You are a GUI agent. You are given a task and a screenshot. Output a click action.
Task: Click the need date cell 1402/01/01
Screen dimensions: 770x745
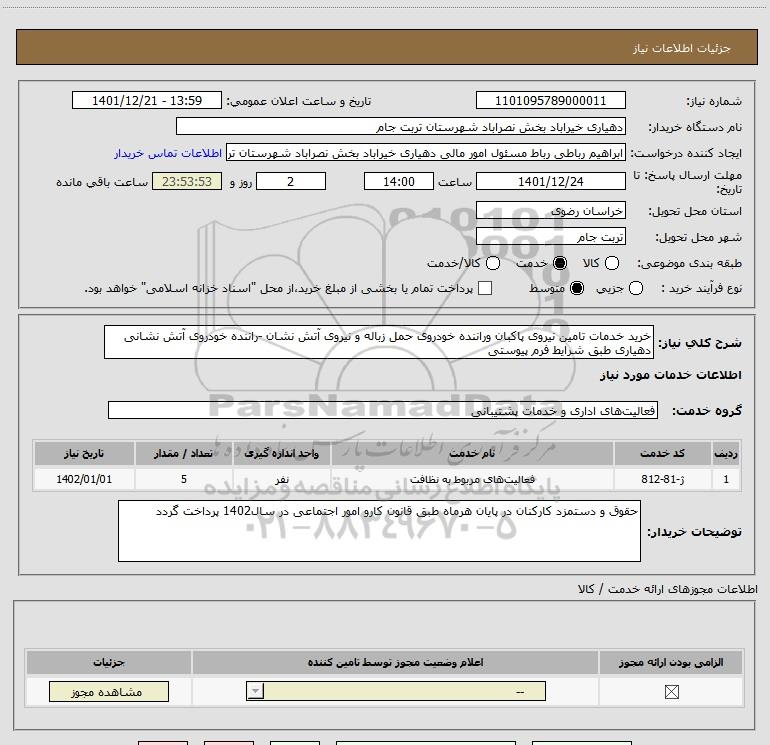pos(84,479)
